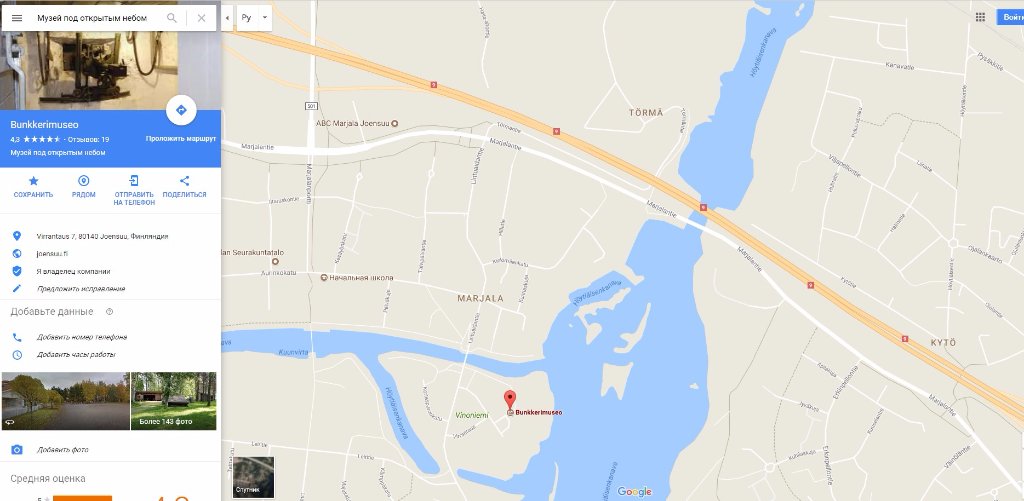
Task: Clear search with the X icon
Action: point(201,18)
